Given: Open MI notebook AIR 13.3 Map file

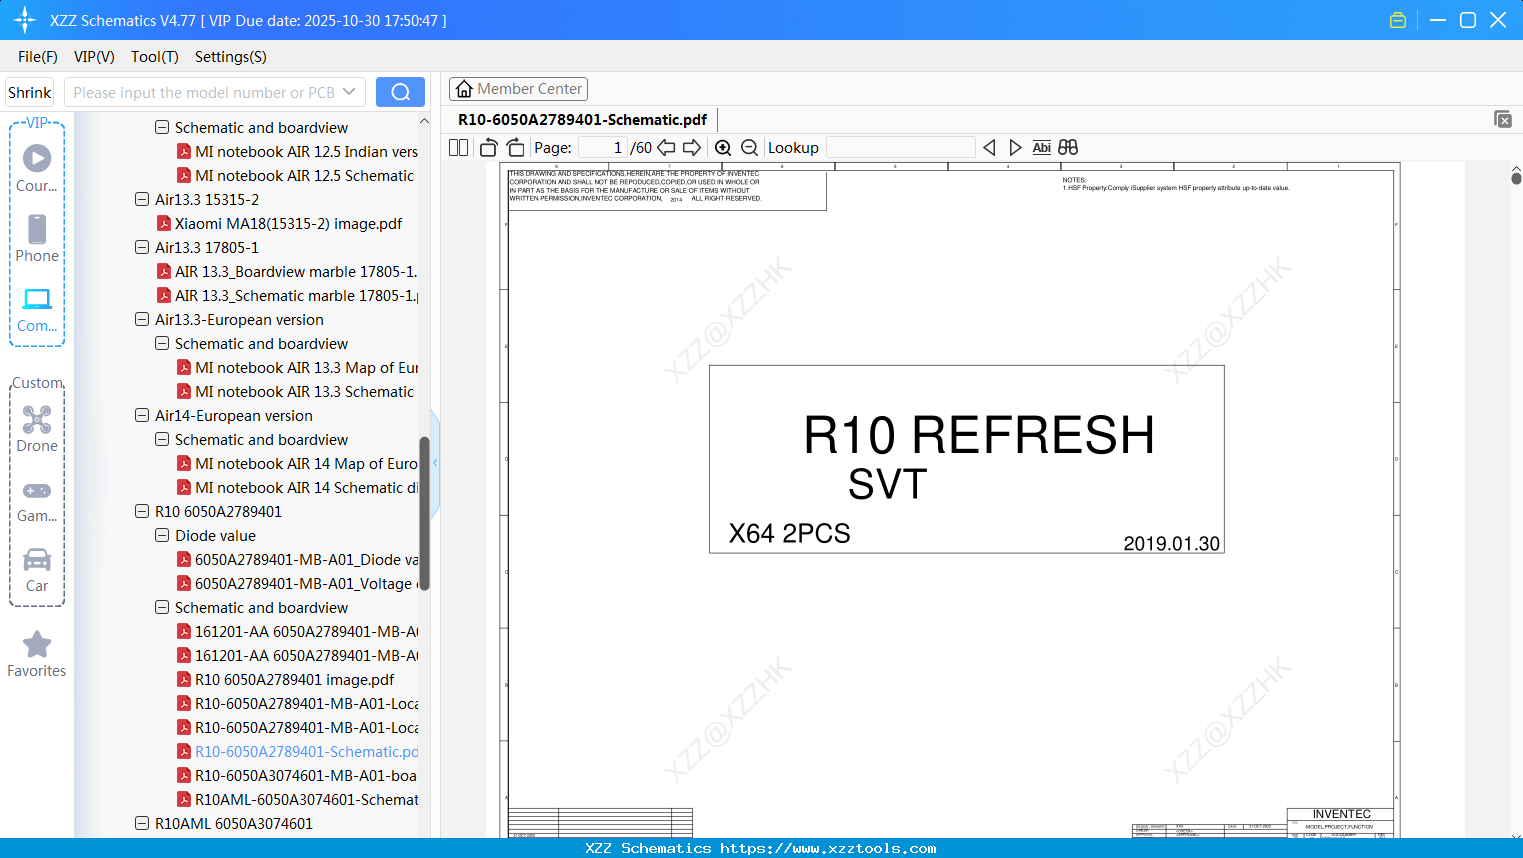Looking at the screenshot, I should (307, 367).
